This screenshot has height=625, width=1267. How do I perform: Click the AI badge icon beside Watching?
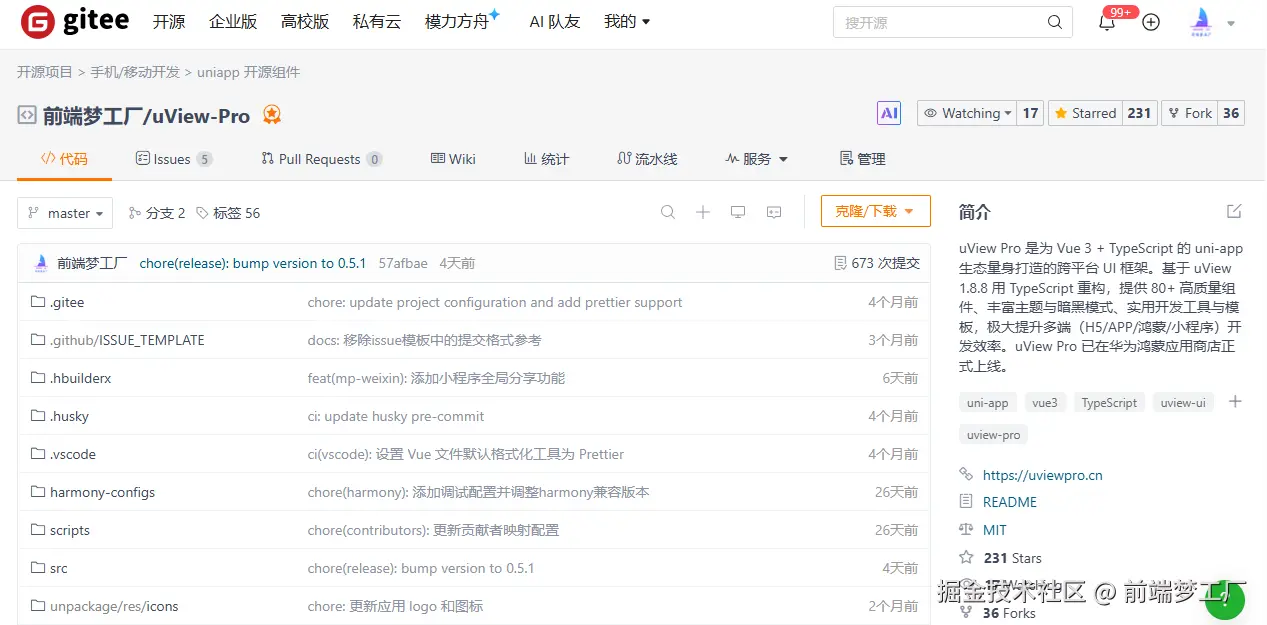click(x=889, y=113)
